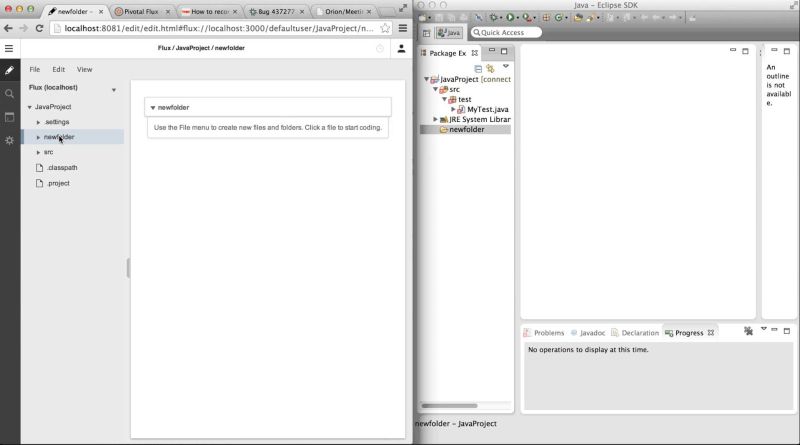Click the green Run button in Eclipse
The height and width of the screenshot is (445, 800).
pos(510,17)
